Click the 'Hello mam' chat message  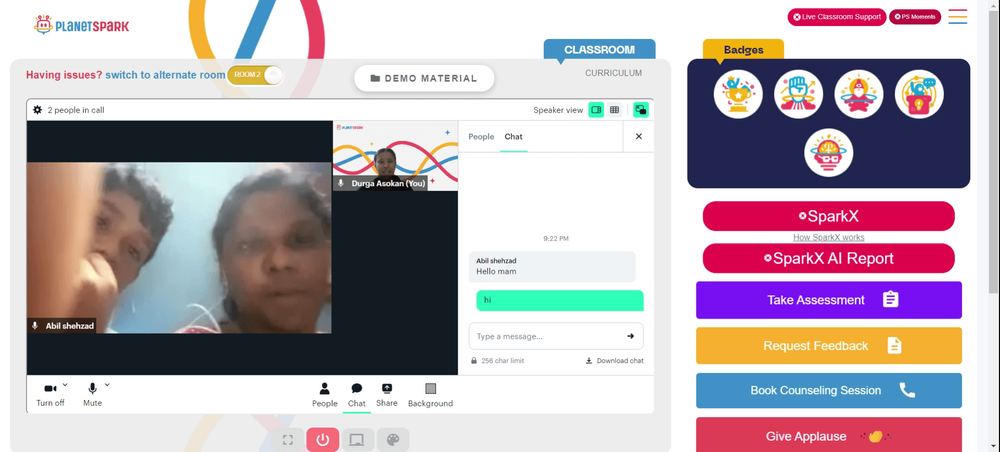(x=552, y=266)
